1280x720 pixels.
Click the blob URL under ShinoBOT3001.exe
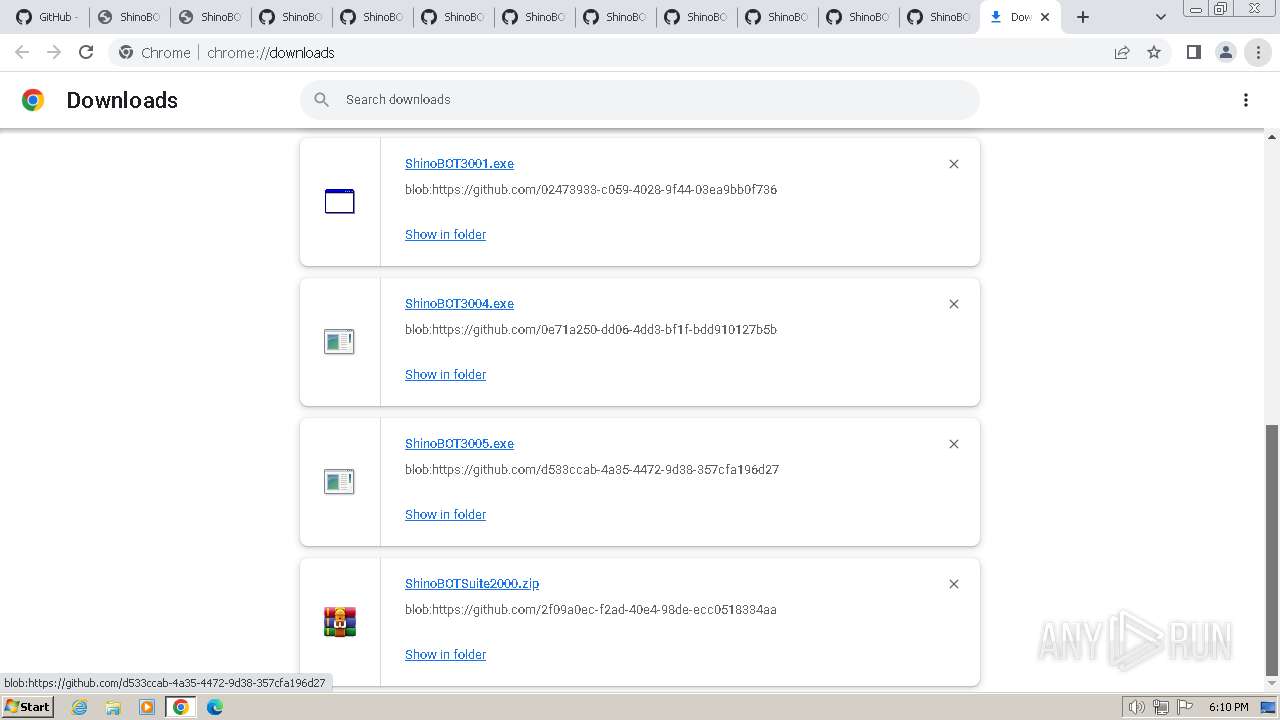(591, 190)
